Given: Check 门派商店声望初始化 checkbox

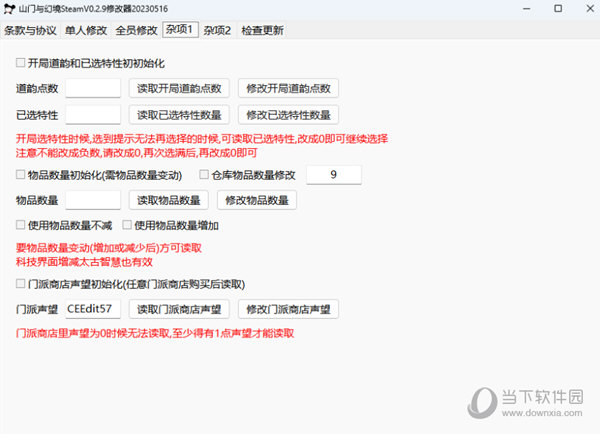Looking at the screenshot, I should [x=21, y=284].
